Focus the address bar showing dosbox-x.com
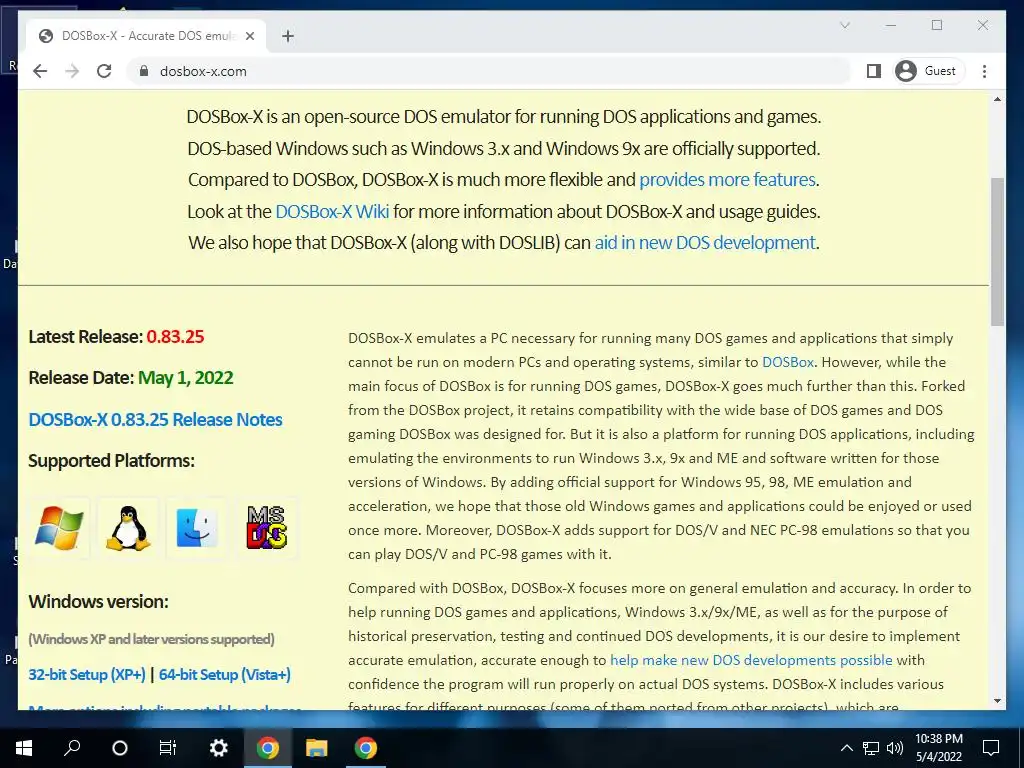Viewport: 1024px width, 768px height. coord(490,71)
